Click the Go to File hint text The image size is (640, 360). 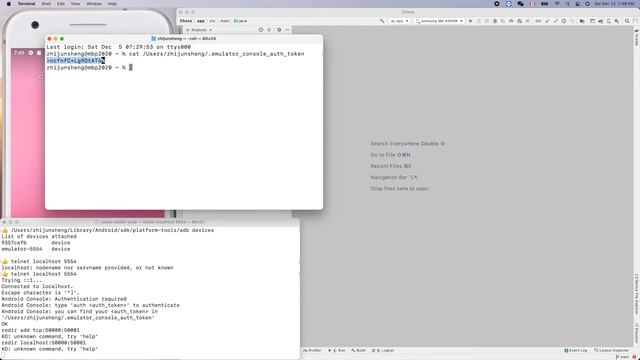(x=390, y=155)
